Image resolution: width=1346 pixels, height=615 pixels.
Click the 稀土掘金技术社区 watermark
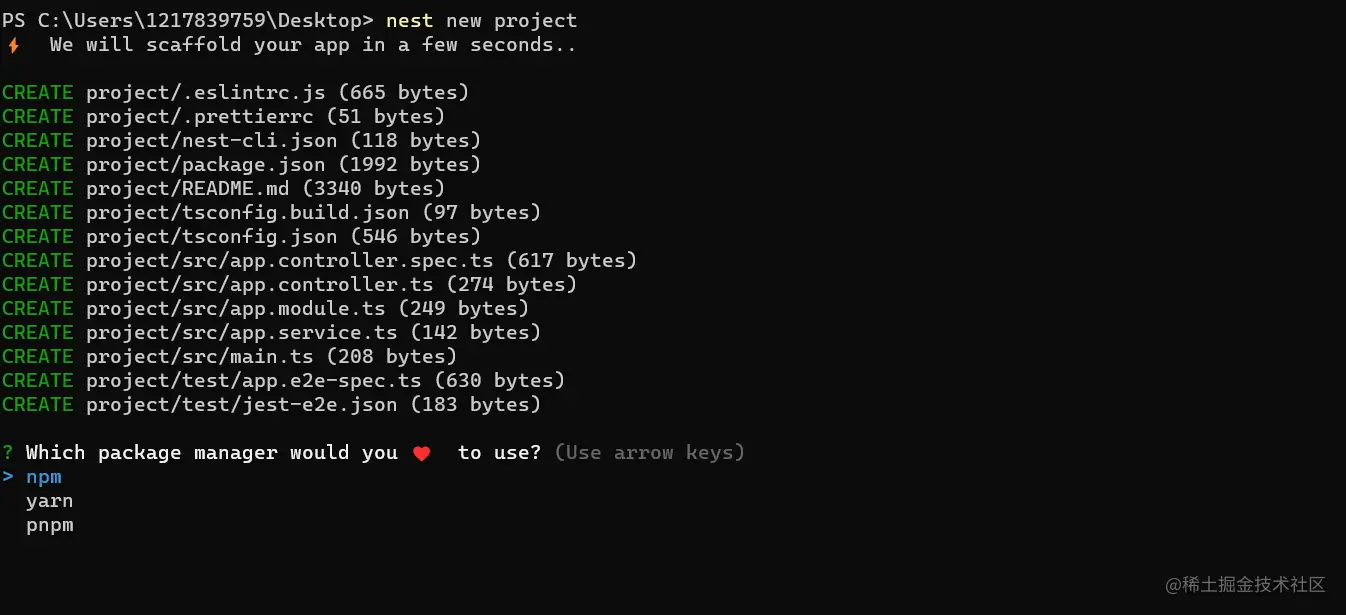[1245, 584]
